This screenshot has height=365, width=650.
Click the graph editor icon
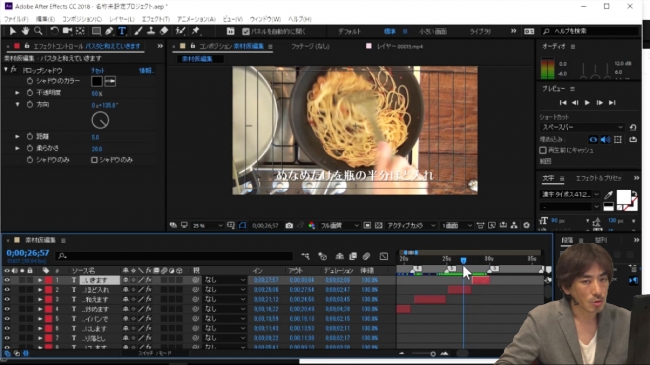tap(383, 256)
